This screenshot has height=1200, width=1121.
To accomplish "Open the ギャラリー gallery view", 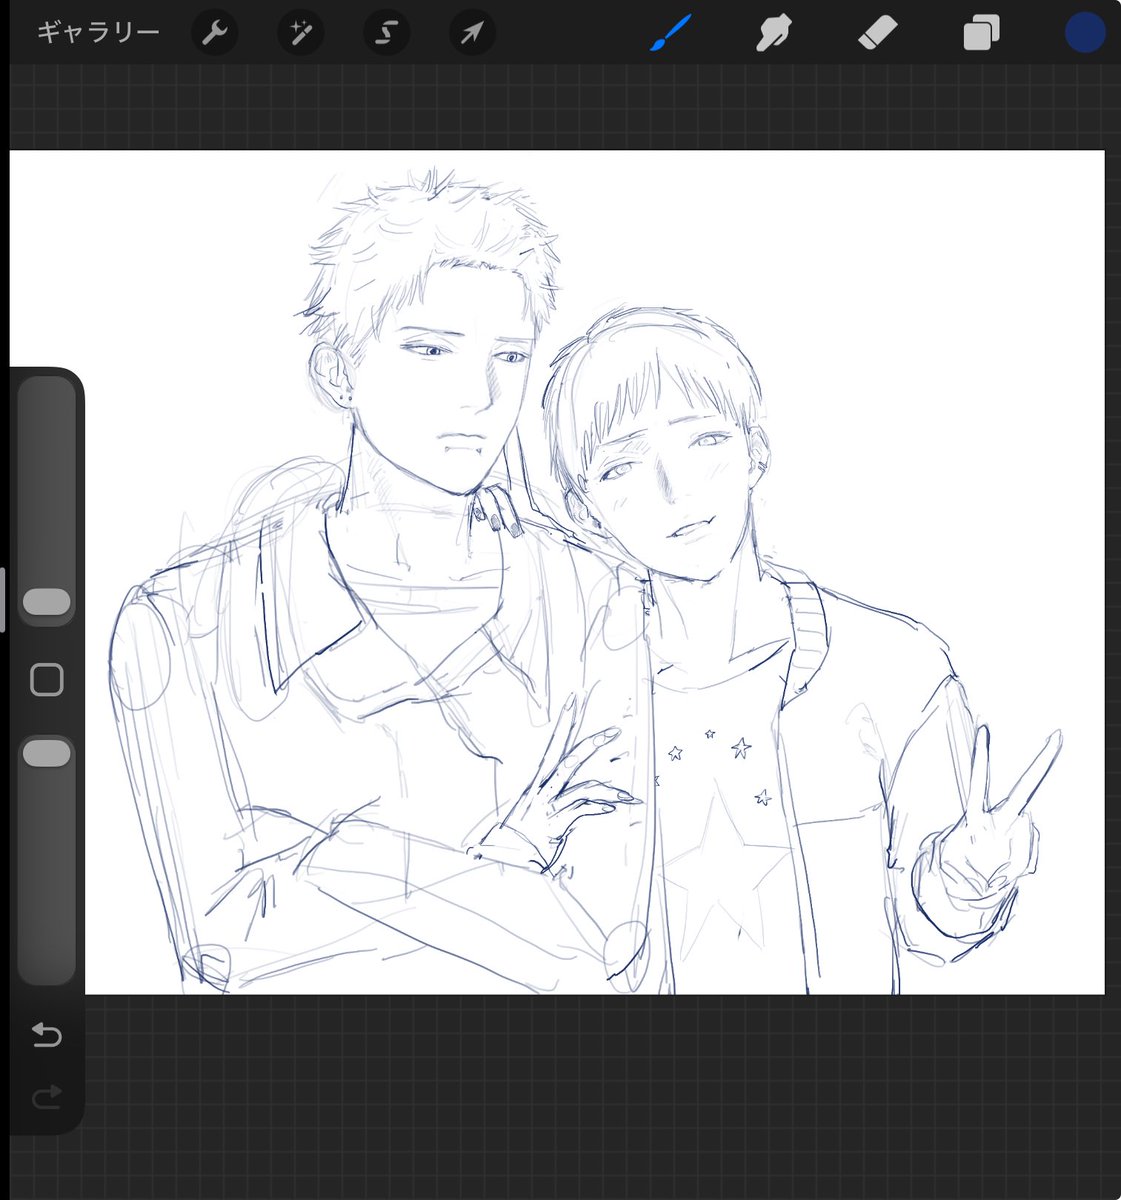I will (98, 33).
